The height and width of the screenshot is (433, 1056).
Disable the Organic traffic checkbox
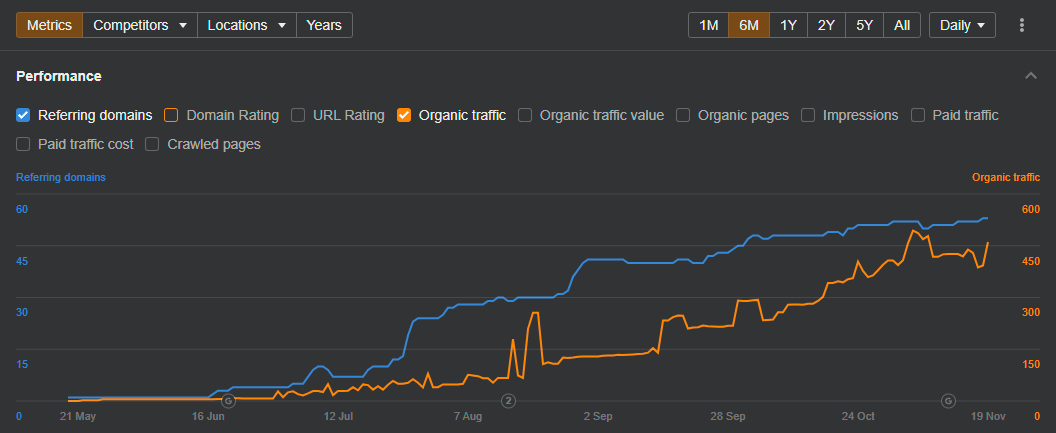click(404, 115)
